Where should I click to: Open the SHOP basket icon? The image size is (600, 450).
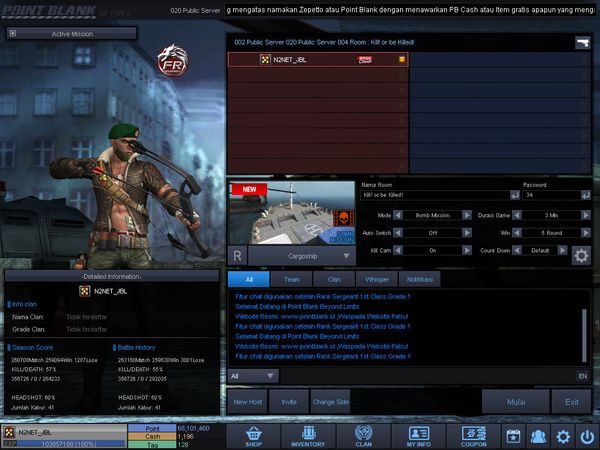253,437
